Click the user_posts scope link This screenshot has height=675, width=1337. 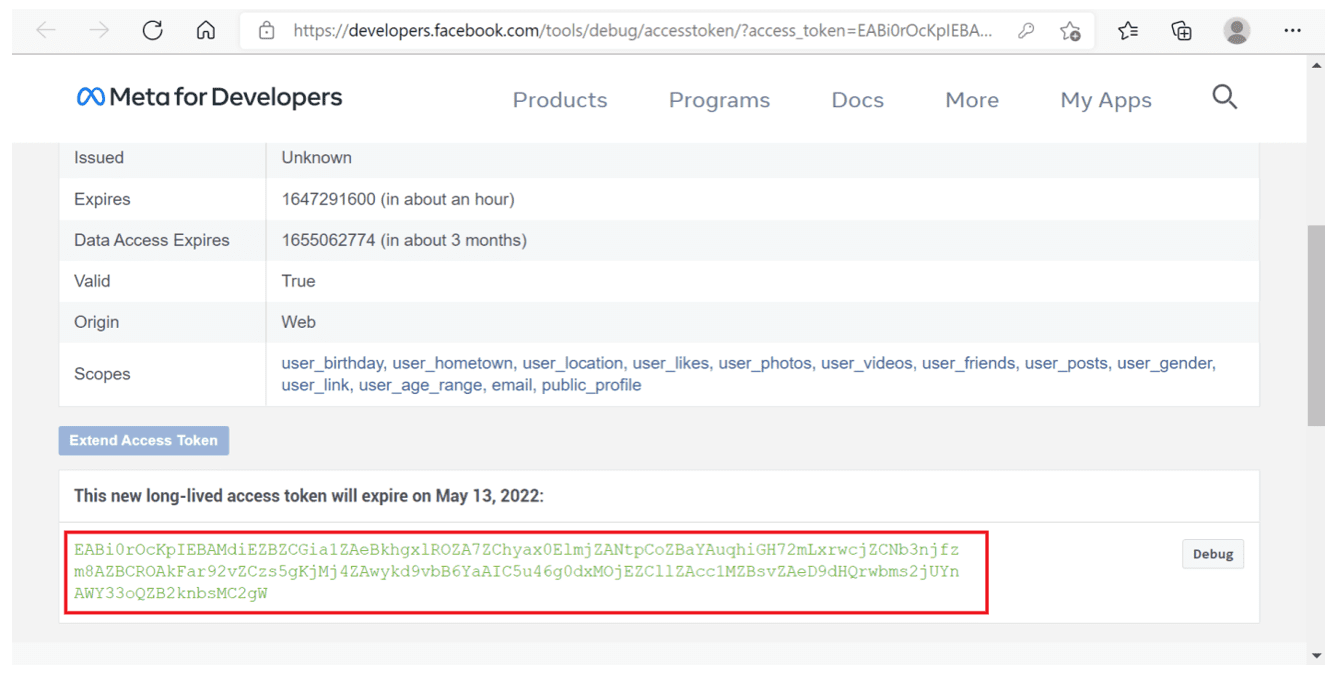[x=1066, y=363]
